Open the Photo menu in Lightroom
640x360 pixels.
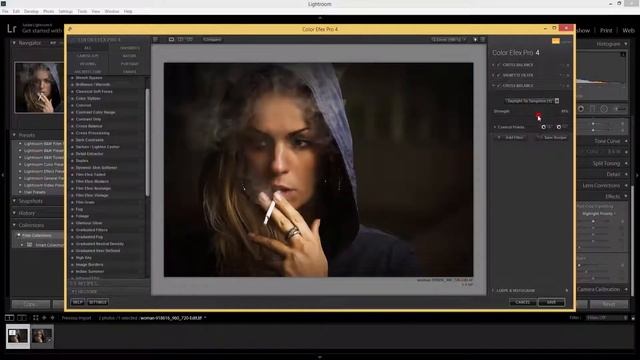point(49,11)
